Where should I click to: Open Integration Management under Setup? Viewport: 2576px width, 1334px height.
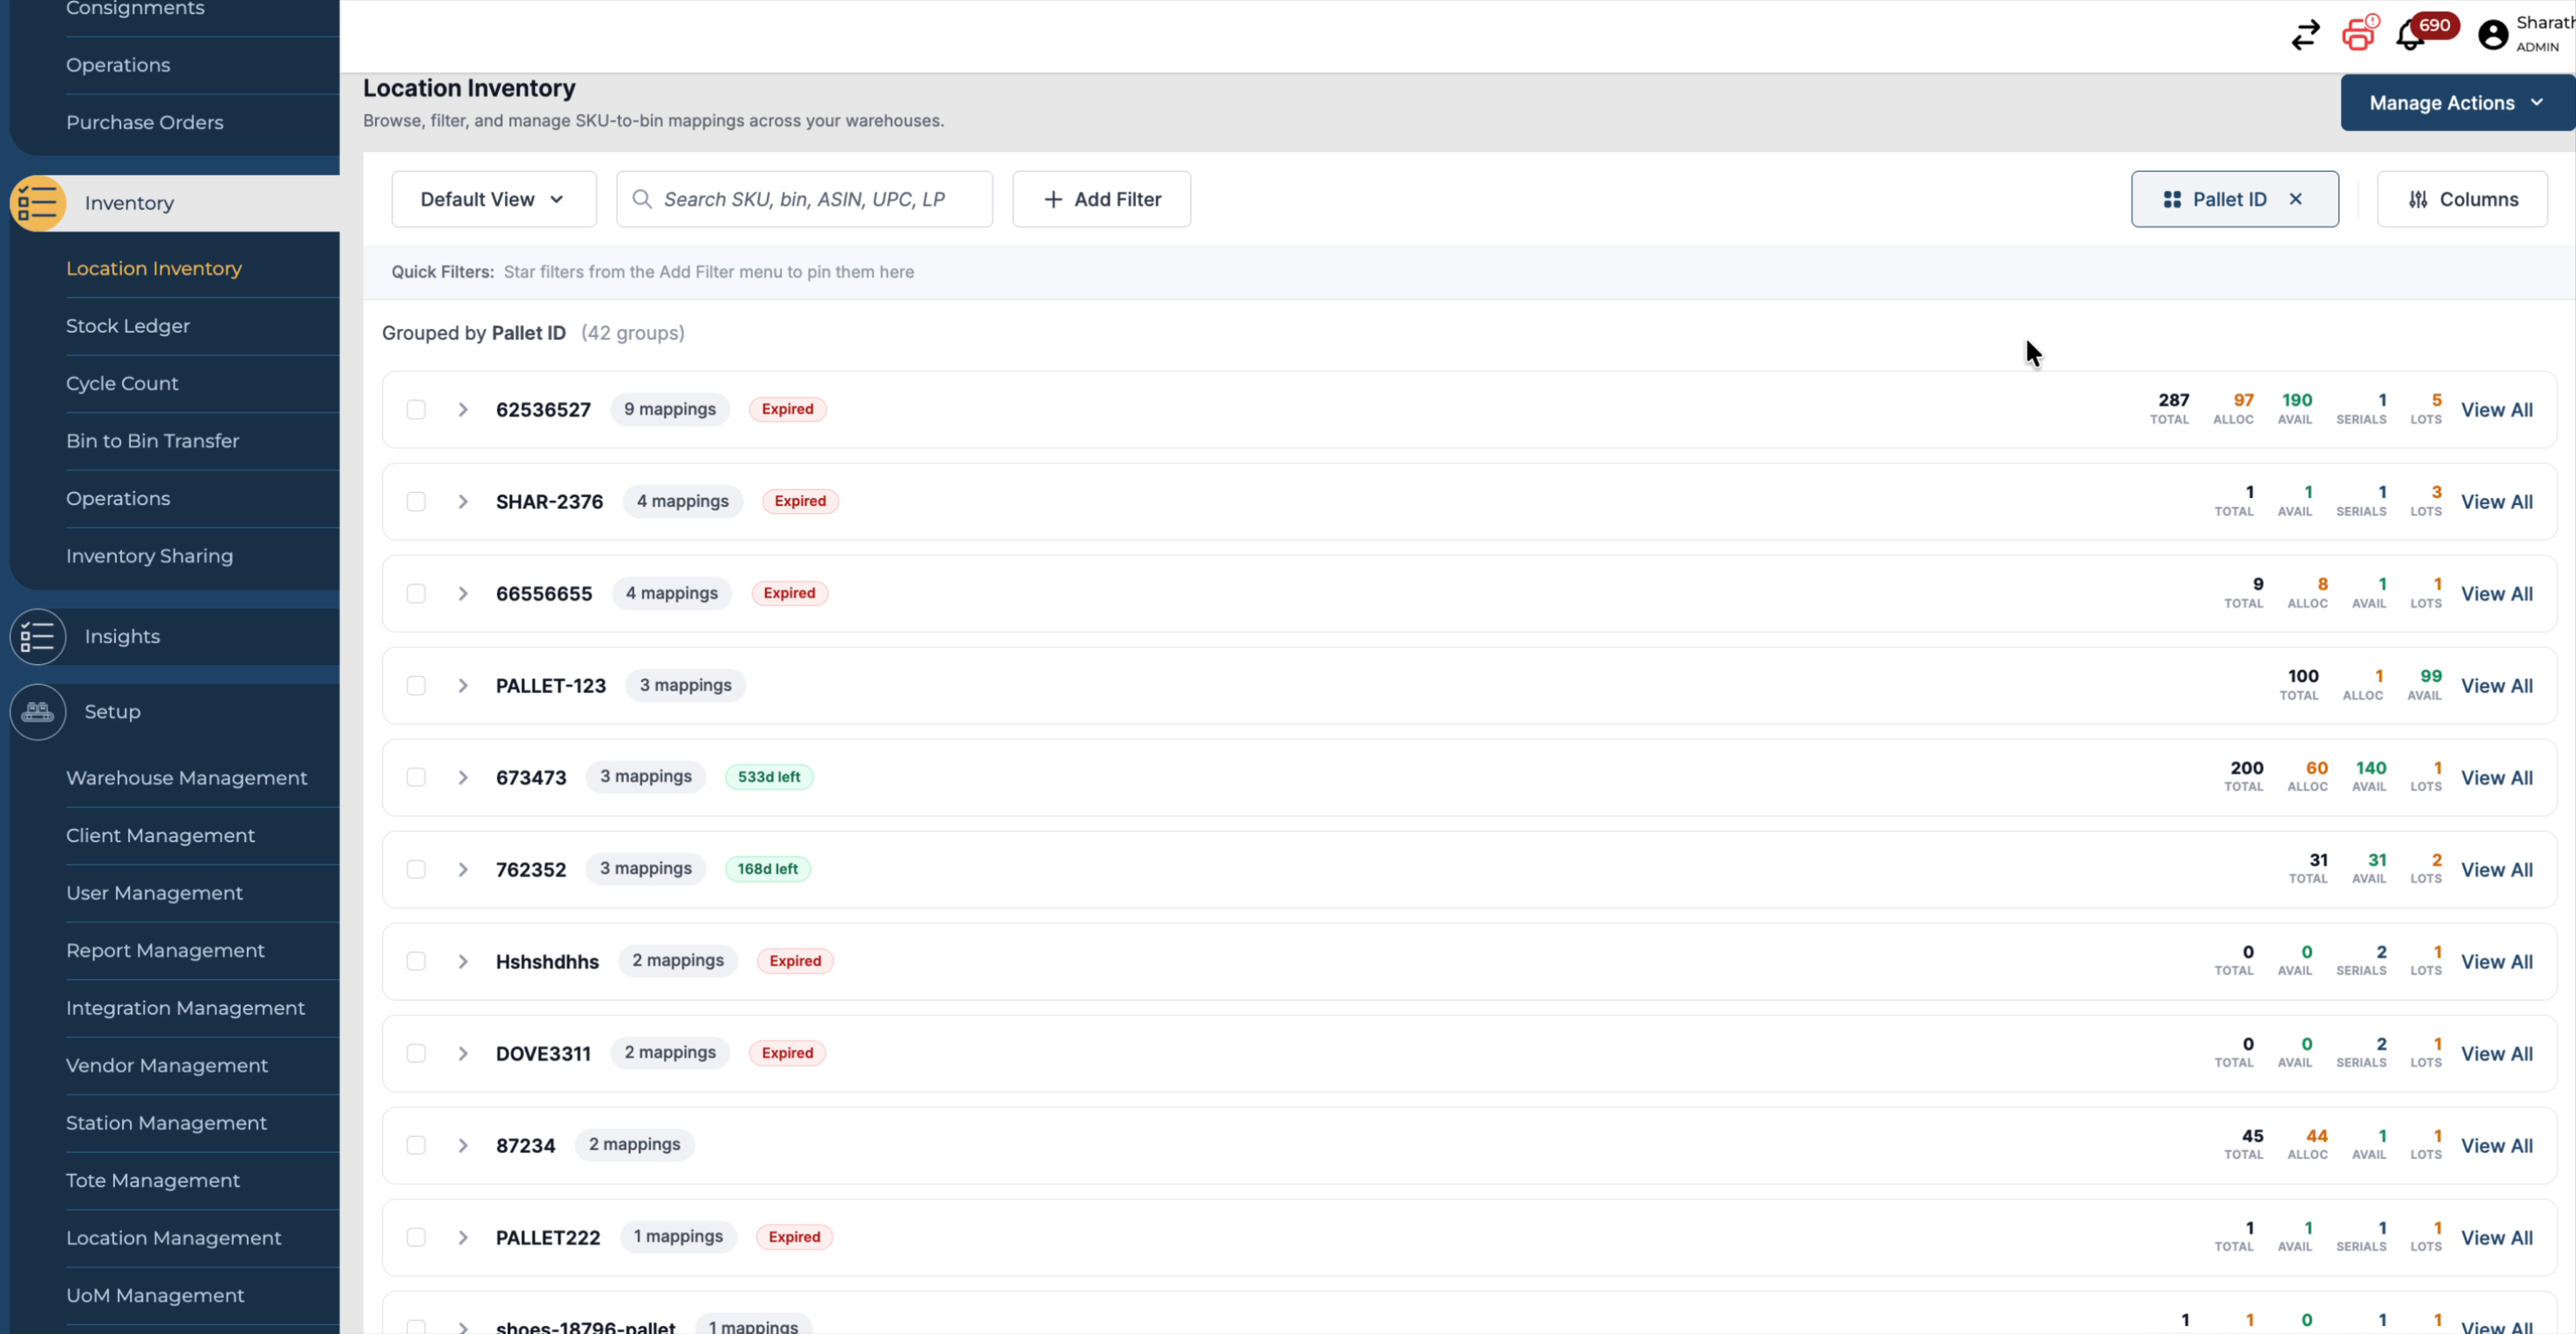[x=186, y=1008]
